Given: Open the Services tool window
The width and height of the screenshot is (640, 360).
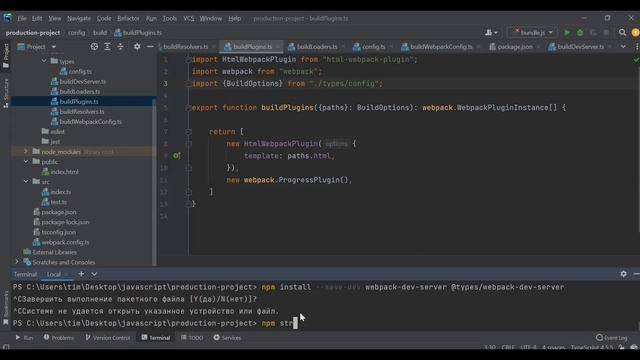Looking at the screenshot, I should [x=227, y=338].
